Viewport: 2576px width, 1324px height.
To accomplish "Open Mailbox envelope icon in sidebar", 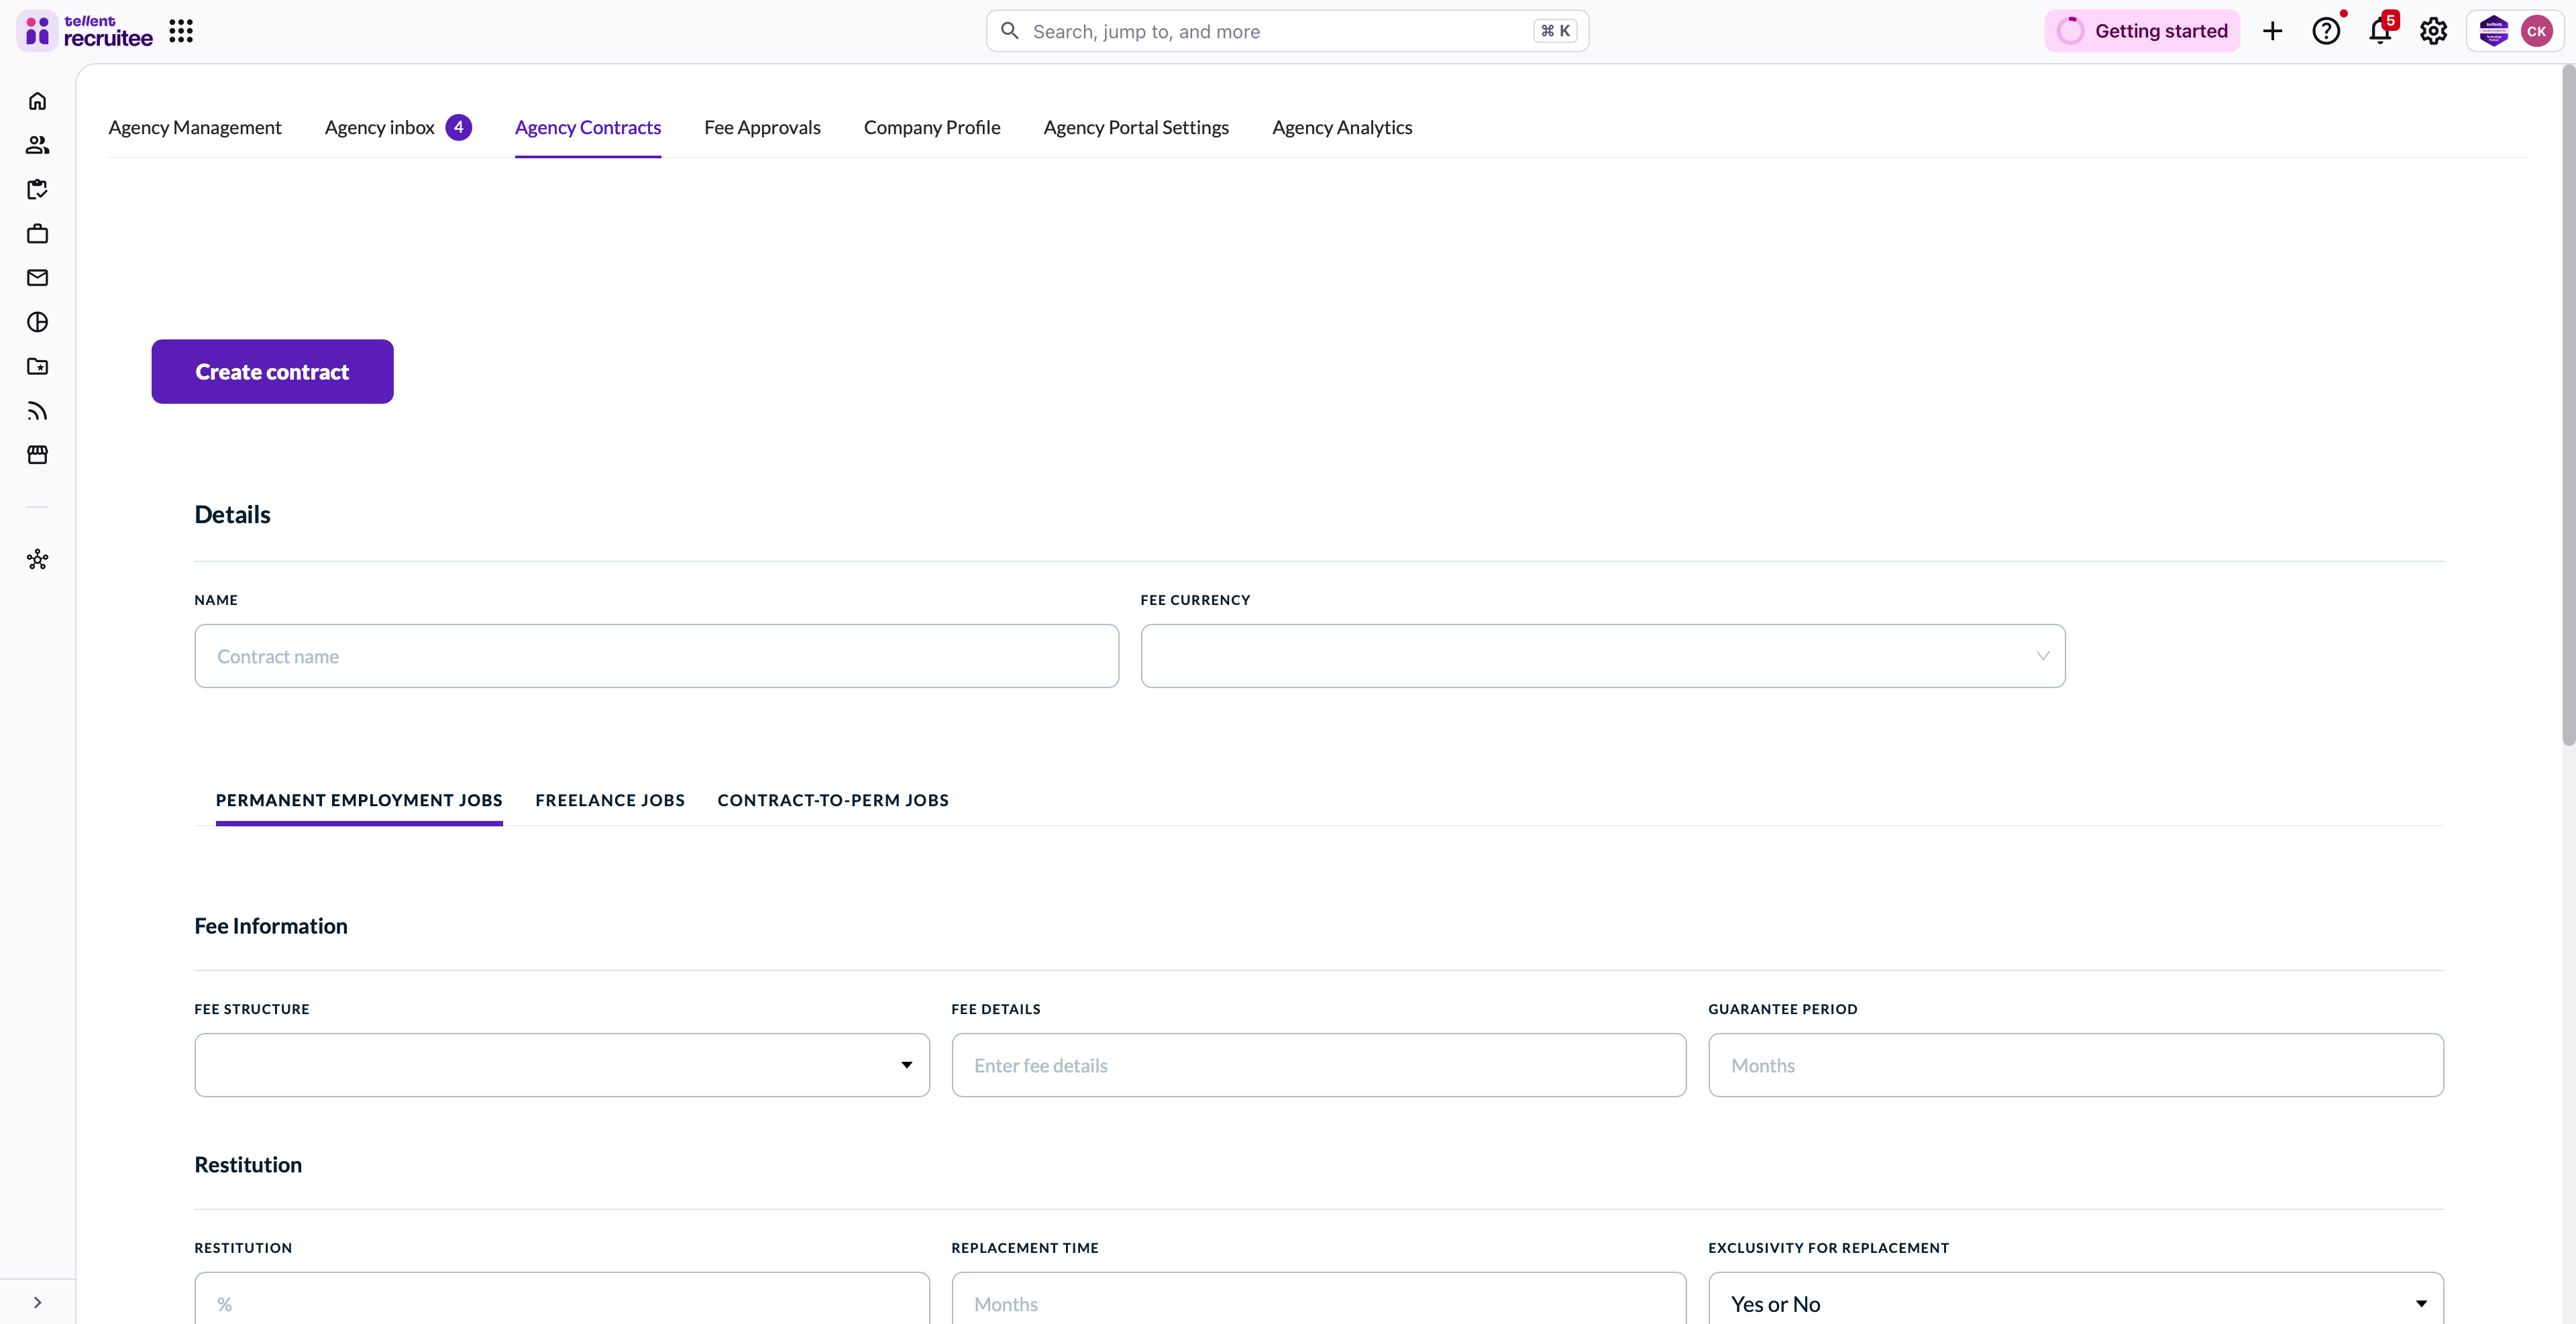I will tap(38, 278).
